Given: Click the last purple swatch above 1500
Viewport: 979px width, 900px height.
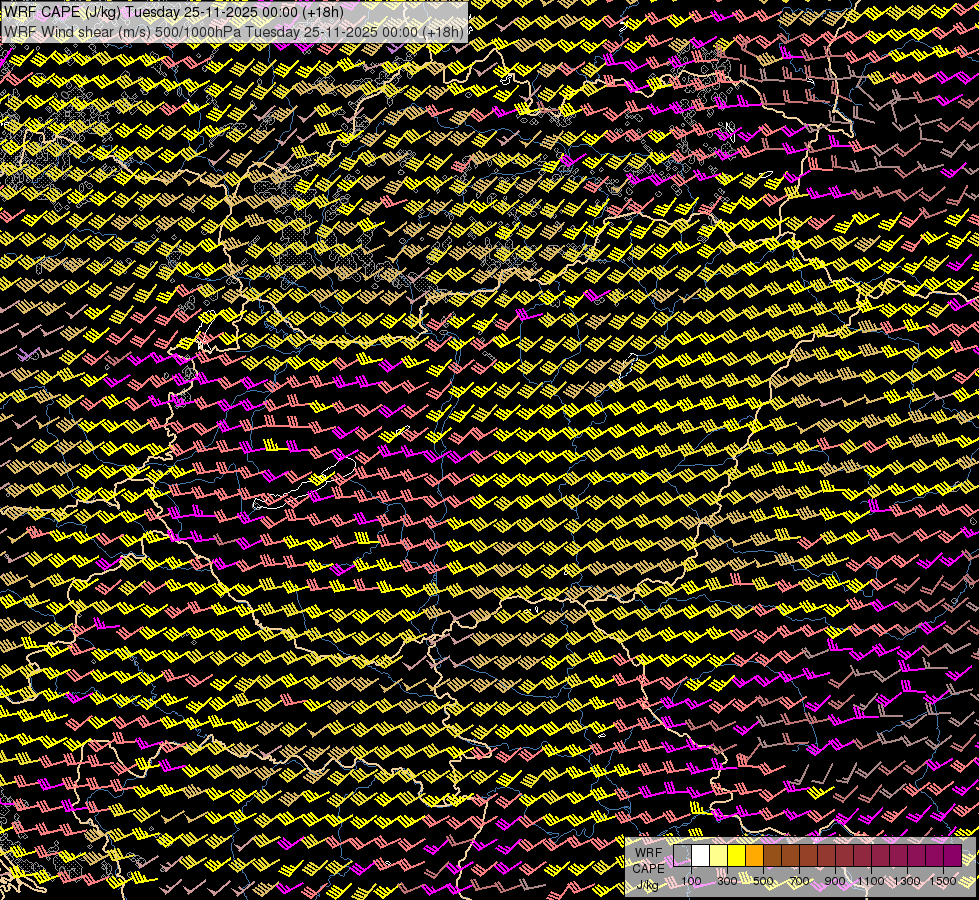Looking at the screenshot, I should click(x=953, y=856).
